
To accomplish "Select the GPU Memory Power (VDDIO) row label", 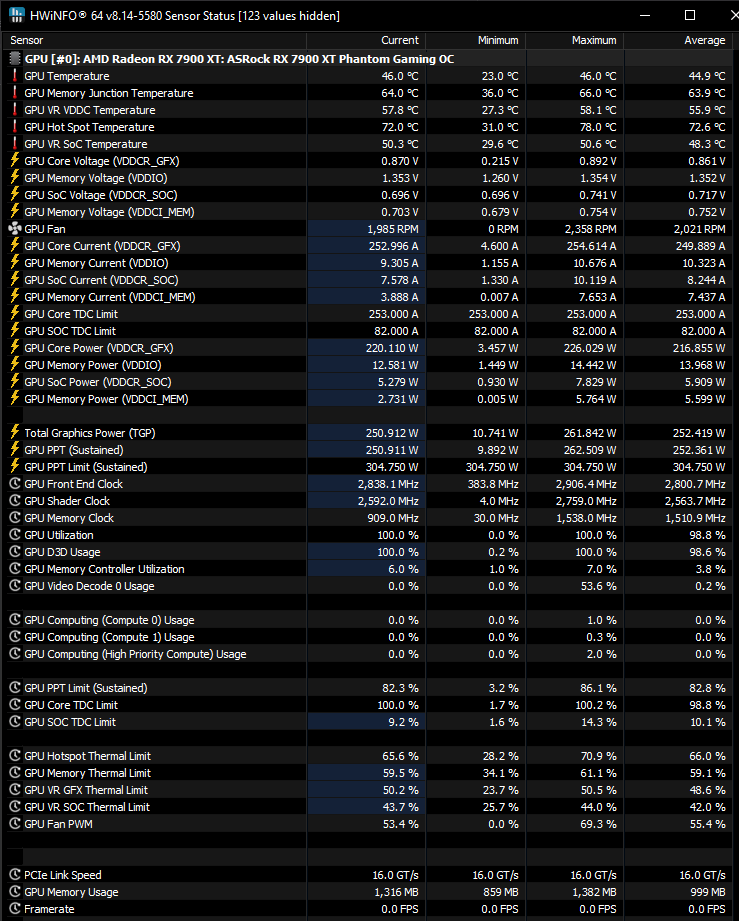I will [93, 365].
